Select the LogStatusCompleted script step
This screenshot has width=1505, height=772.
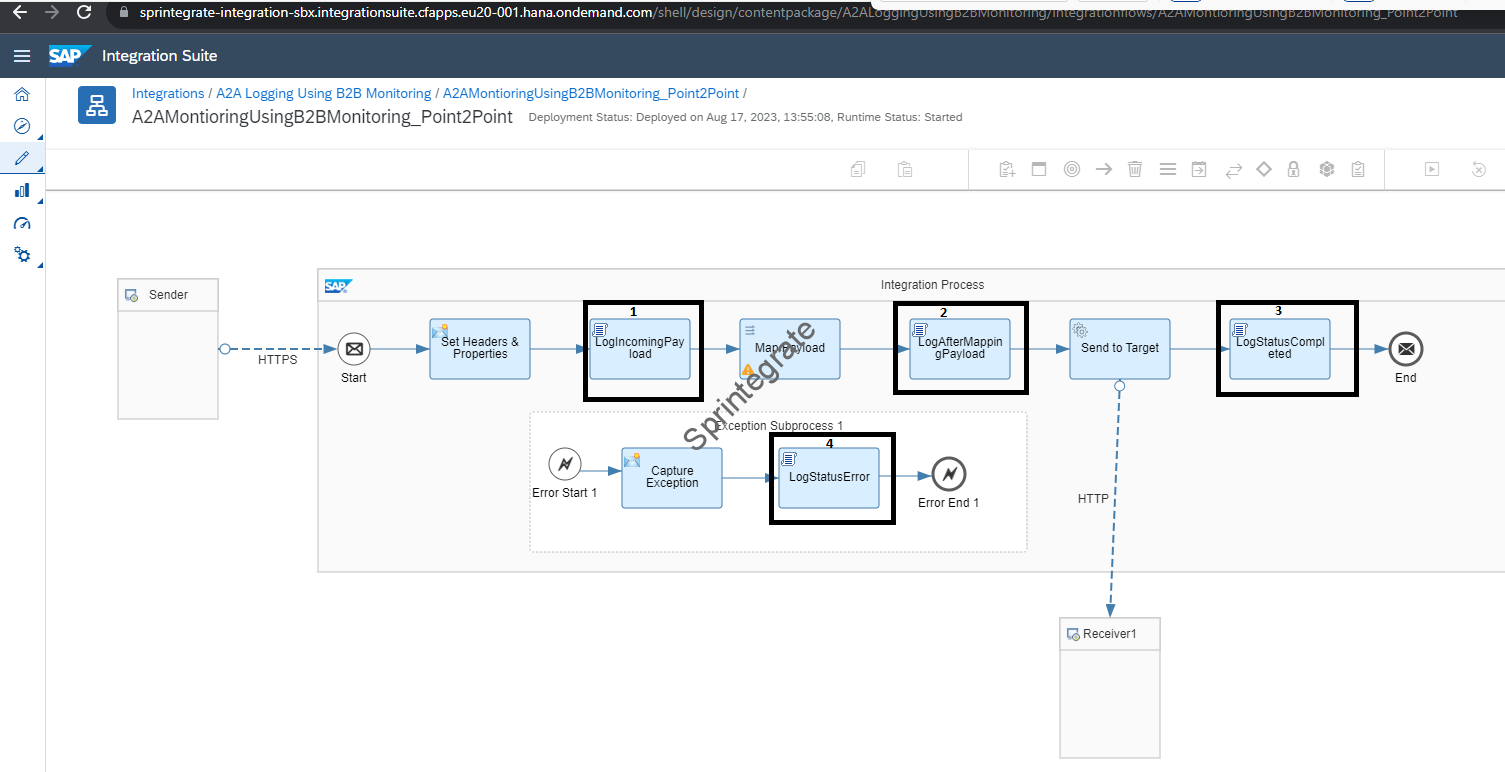[1280, 349]
